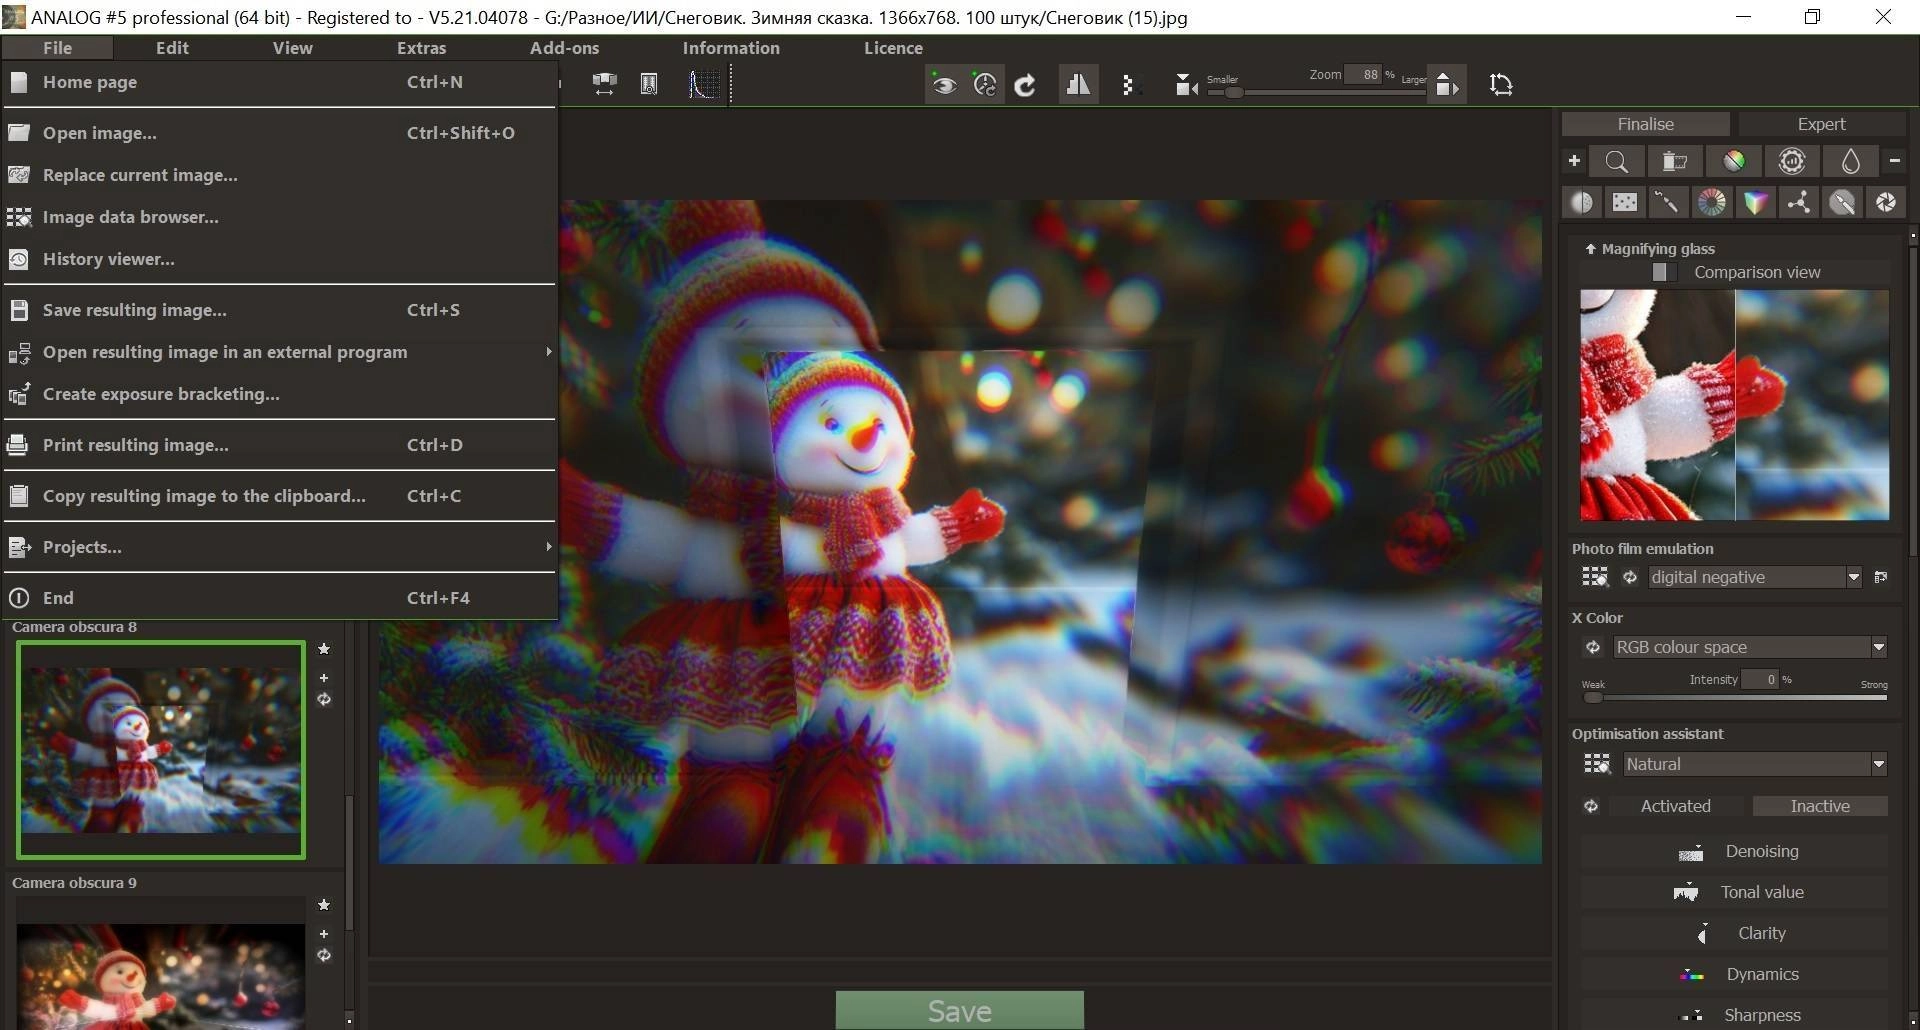Switch to the Expert tab
The image size is (1920, 1030).
1821,124
